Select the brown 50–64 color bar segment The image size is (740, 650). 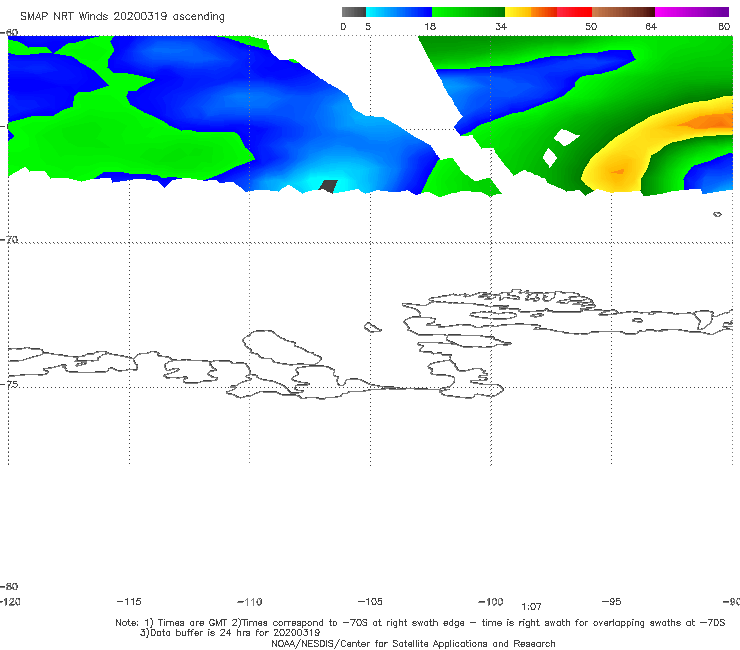coord(623,12)
